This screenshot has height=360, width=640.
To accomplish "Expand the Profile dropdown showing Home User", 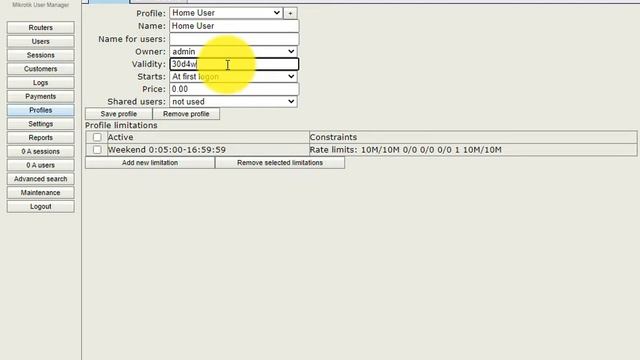I will [226, 13].
